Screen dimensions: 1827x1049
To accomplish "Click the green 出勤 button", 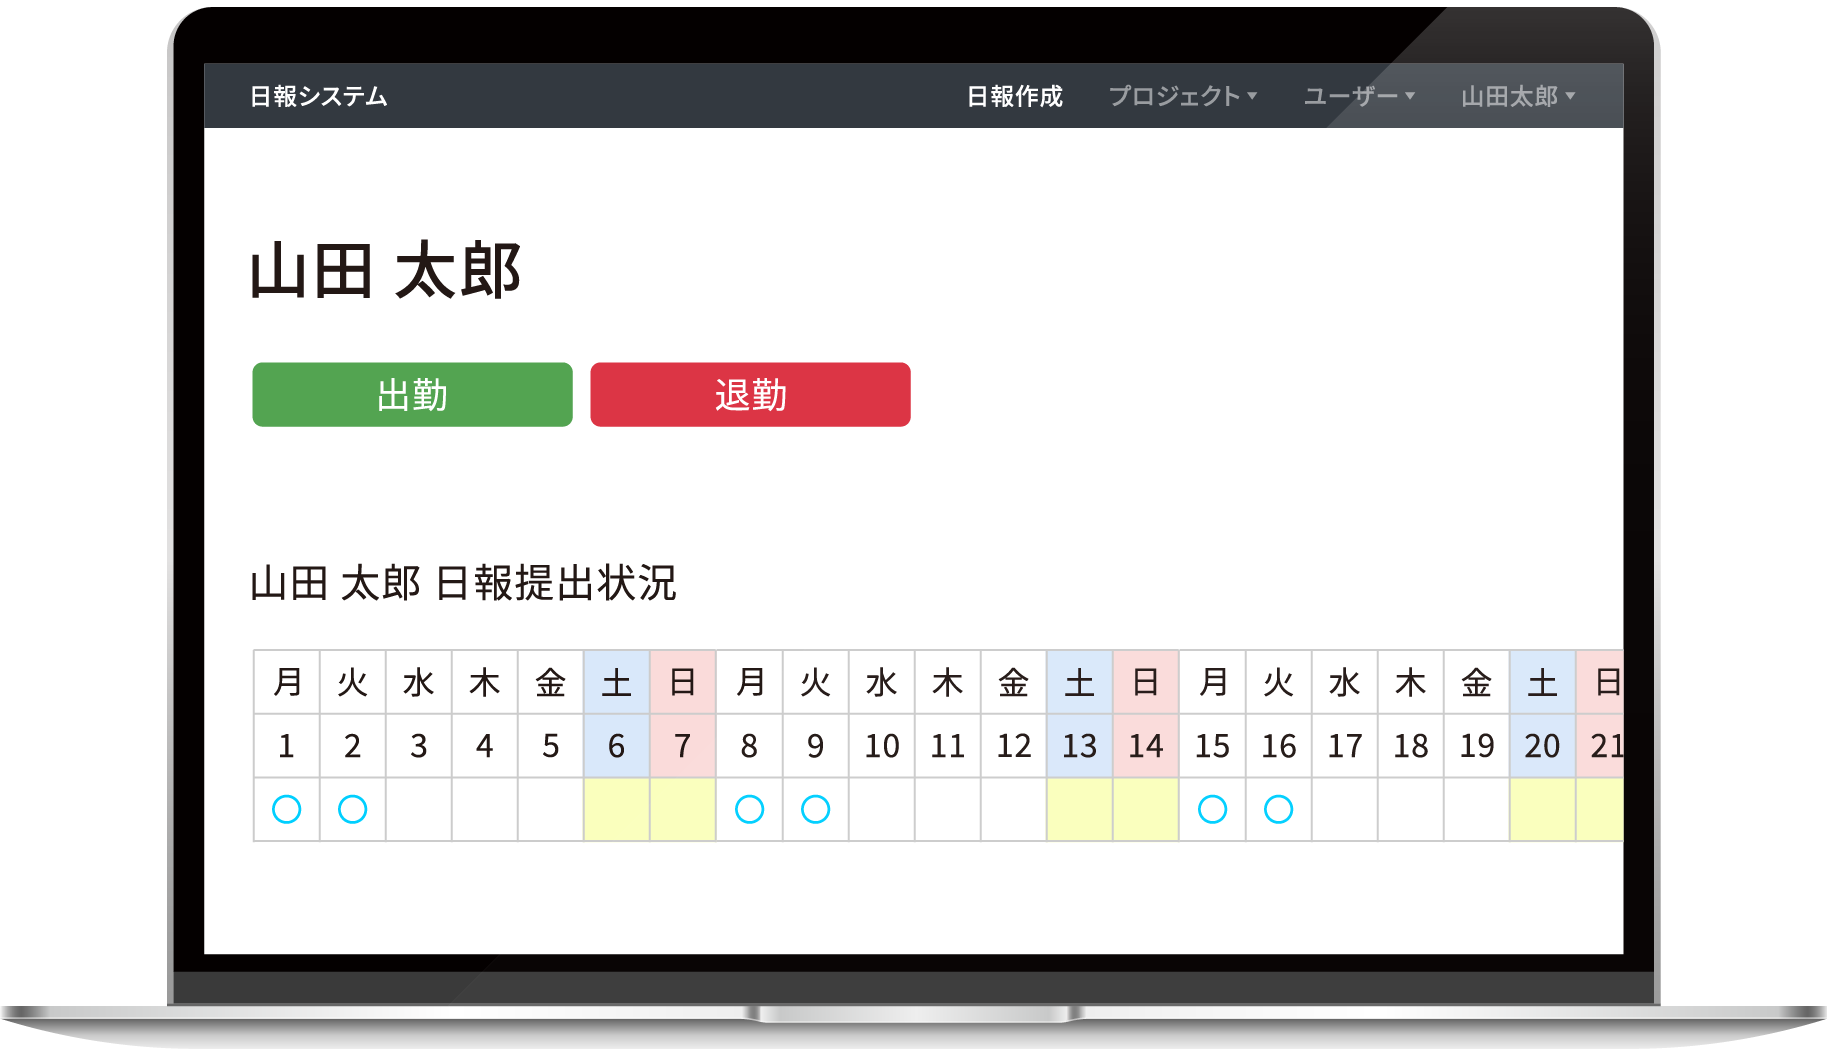I will 412,395.
